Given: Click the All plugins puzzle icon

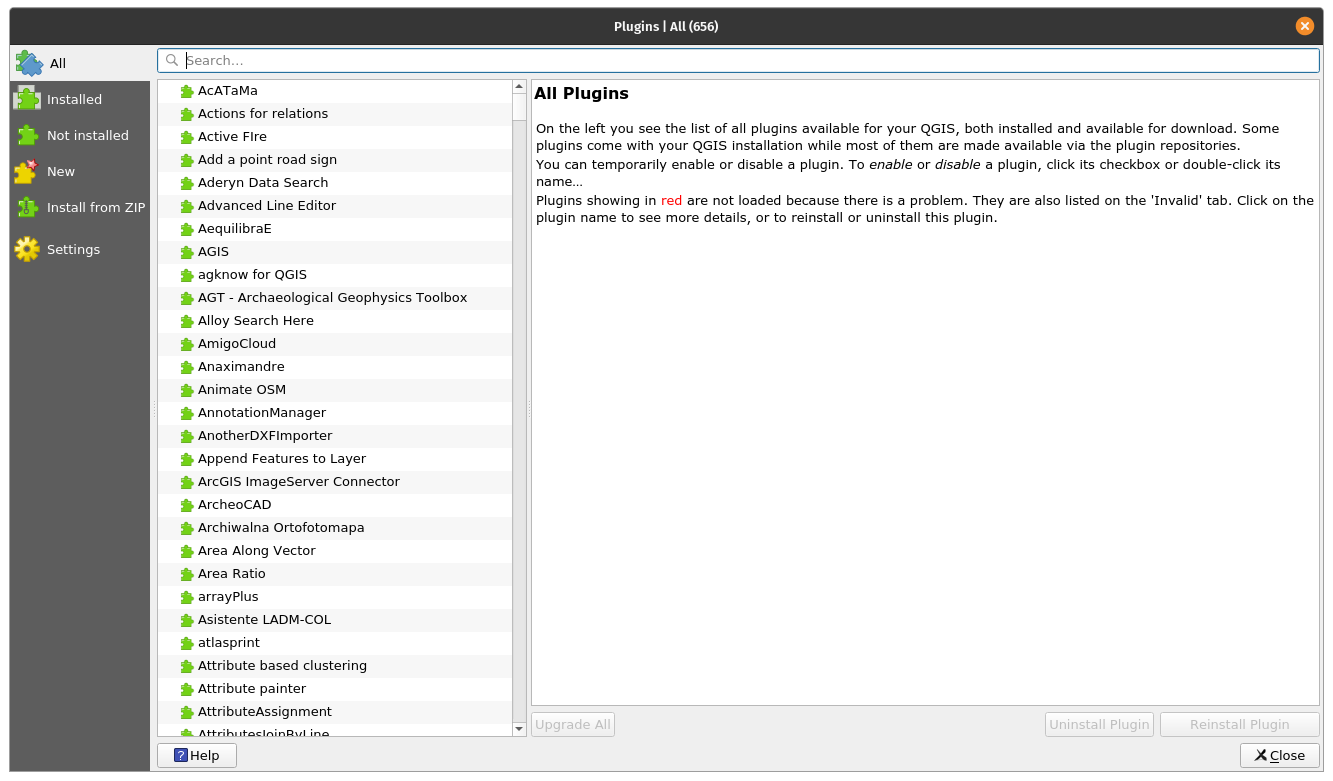Looking at the screenshot, I should click(x=26, y=62).
